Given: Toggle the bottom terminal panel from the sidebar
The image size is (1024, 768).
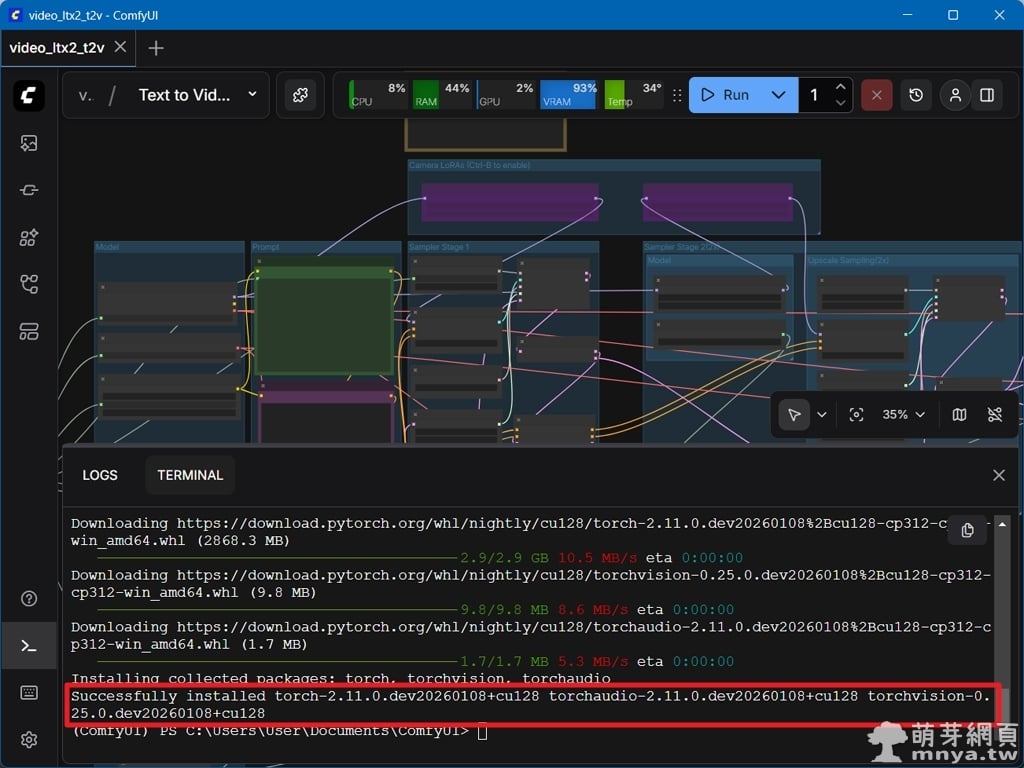Looking at the screenshot, I should pos(29,646).
